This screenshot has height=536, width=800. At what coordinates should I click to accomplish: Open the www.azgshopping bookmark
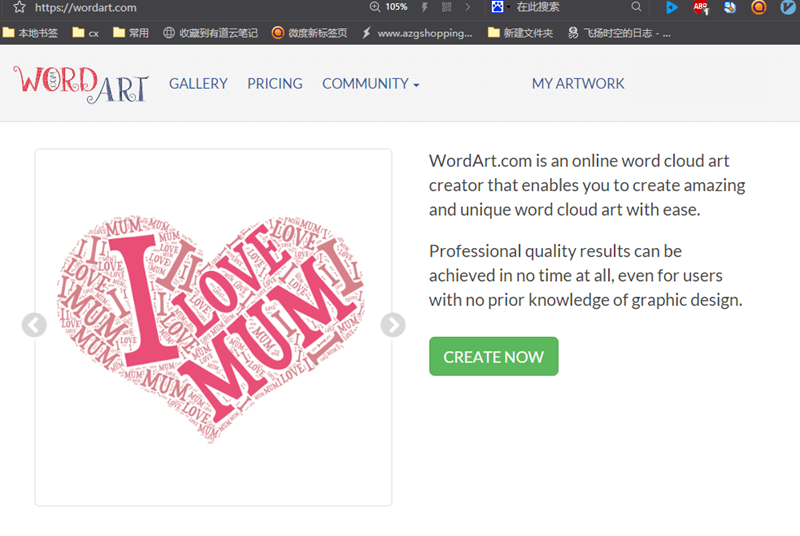click(417, 33)
